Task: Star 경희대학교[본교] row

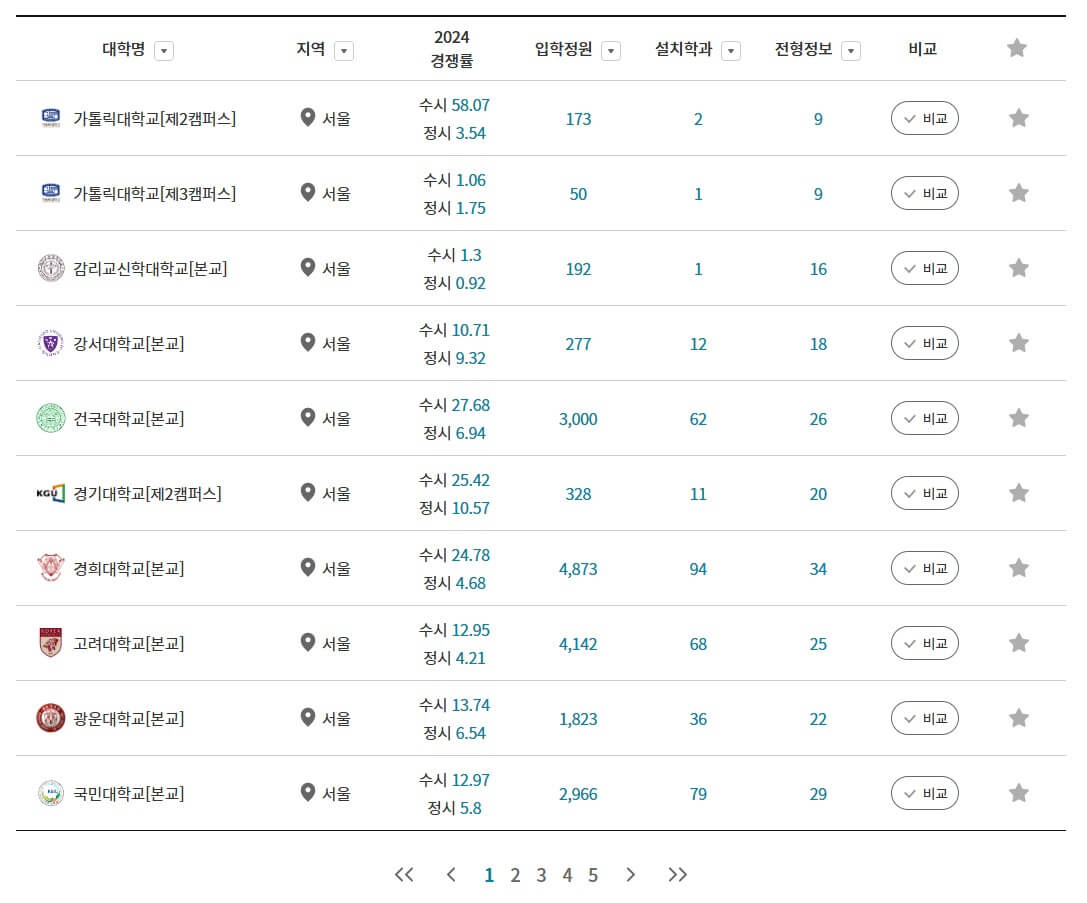Action: [x=1018, y=568]
